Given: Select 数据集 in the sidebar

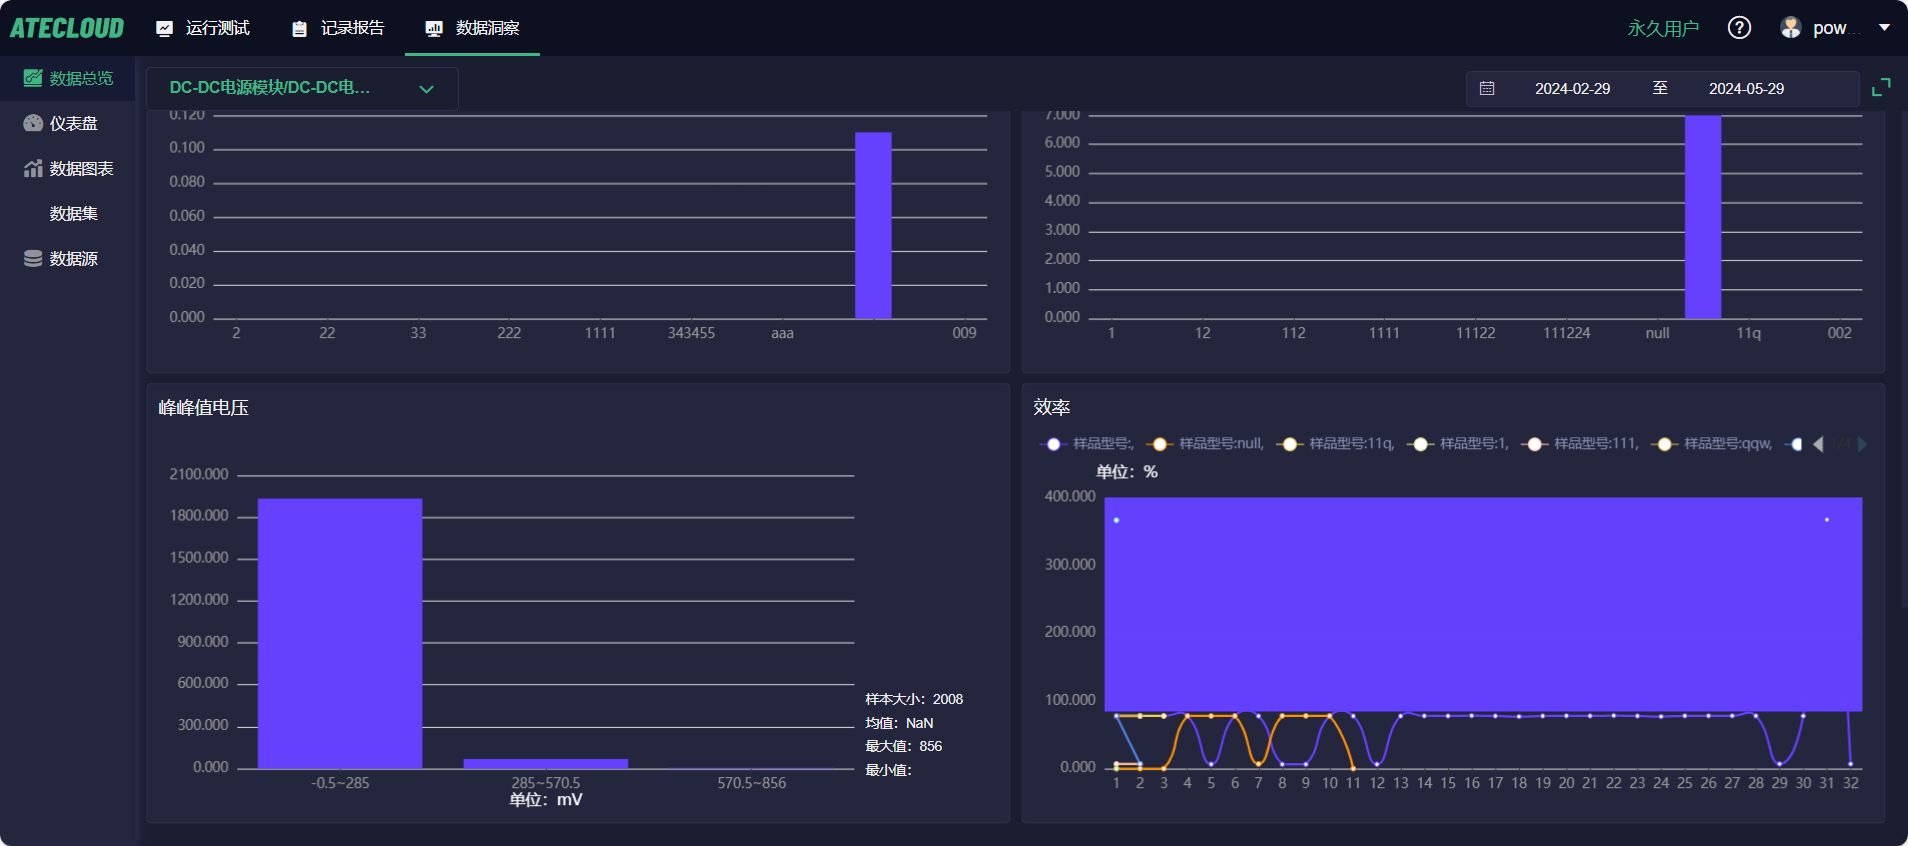Looking at the screenshot, I should tap(67, 213).
